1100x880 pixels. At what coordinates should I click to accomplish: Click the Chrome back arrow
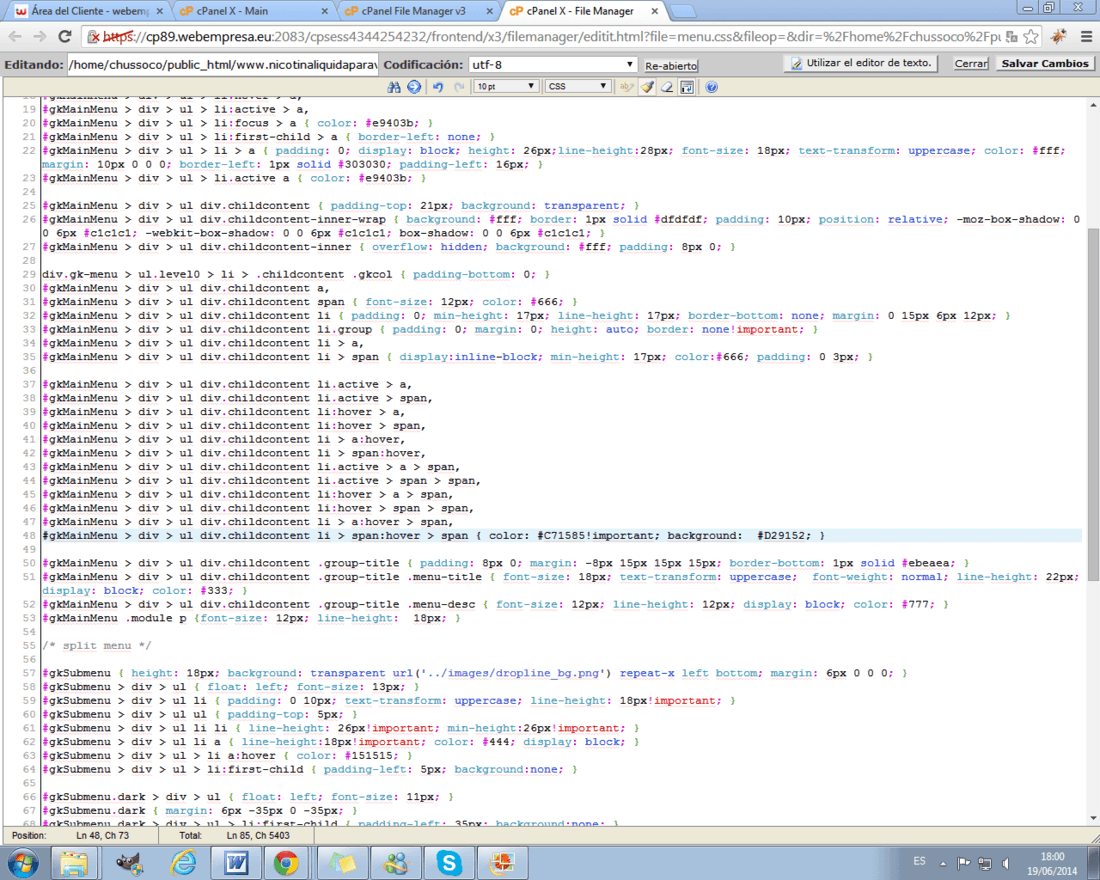15,36
